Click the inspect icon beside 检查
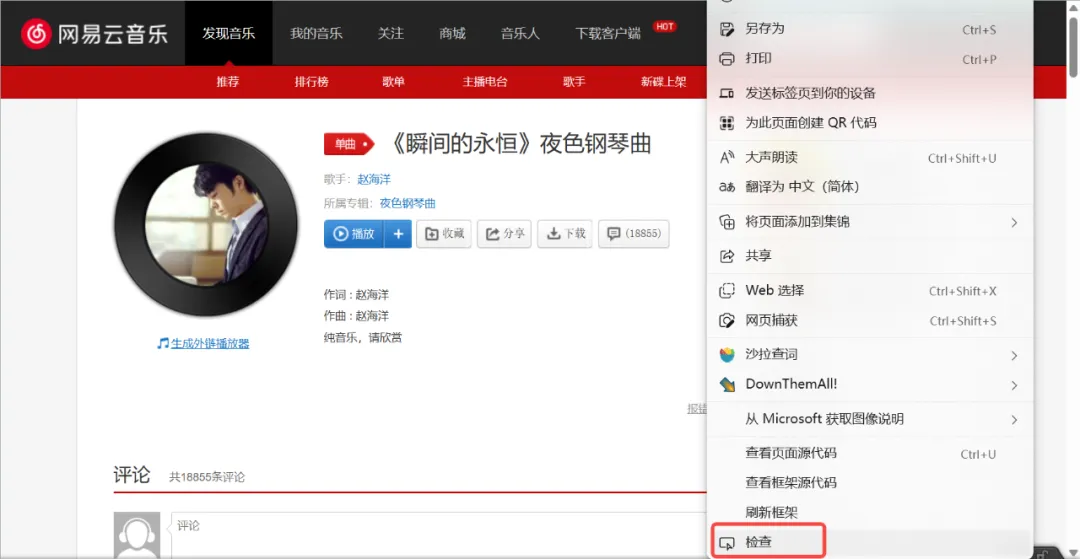This screenshot has width=1080, height=559. 727,542
